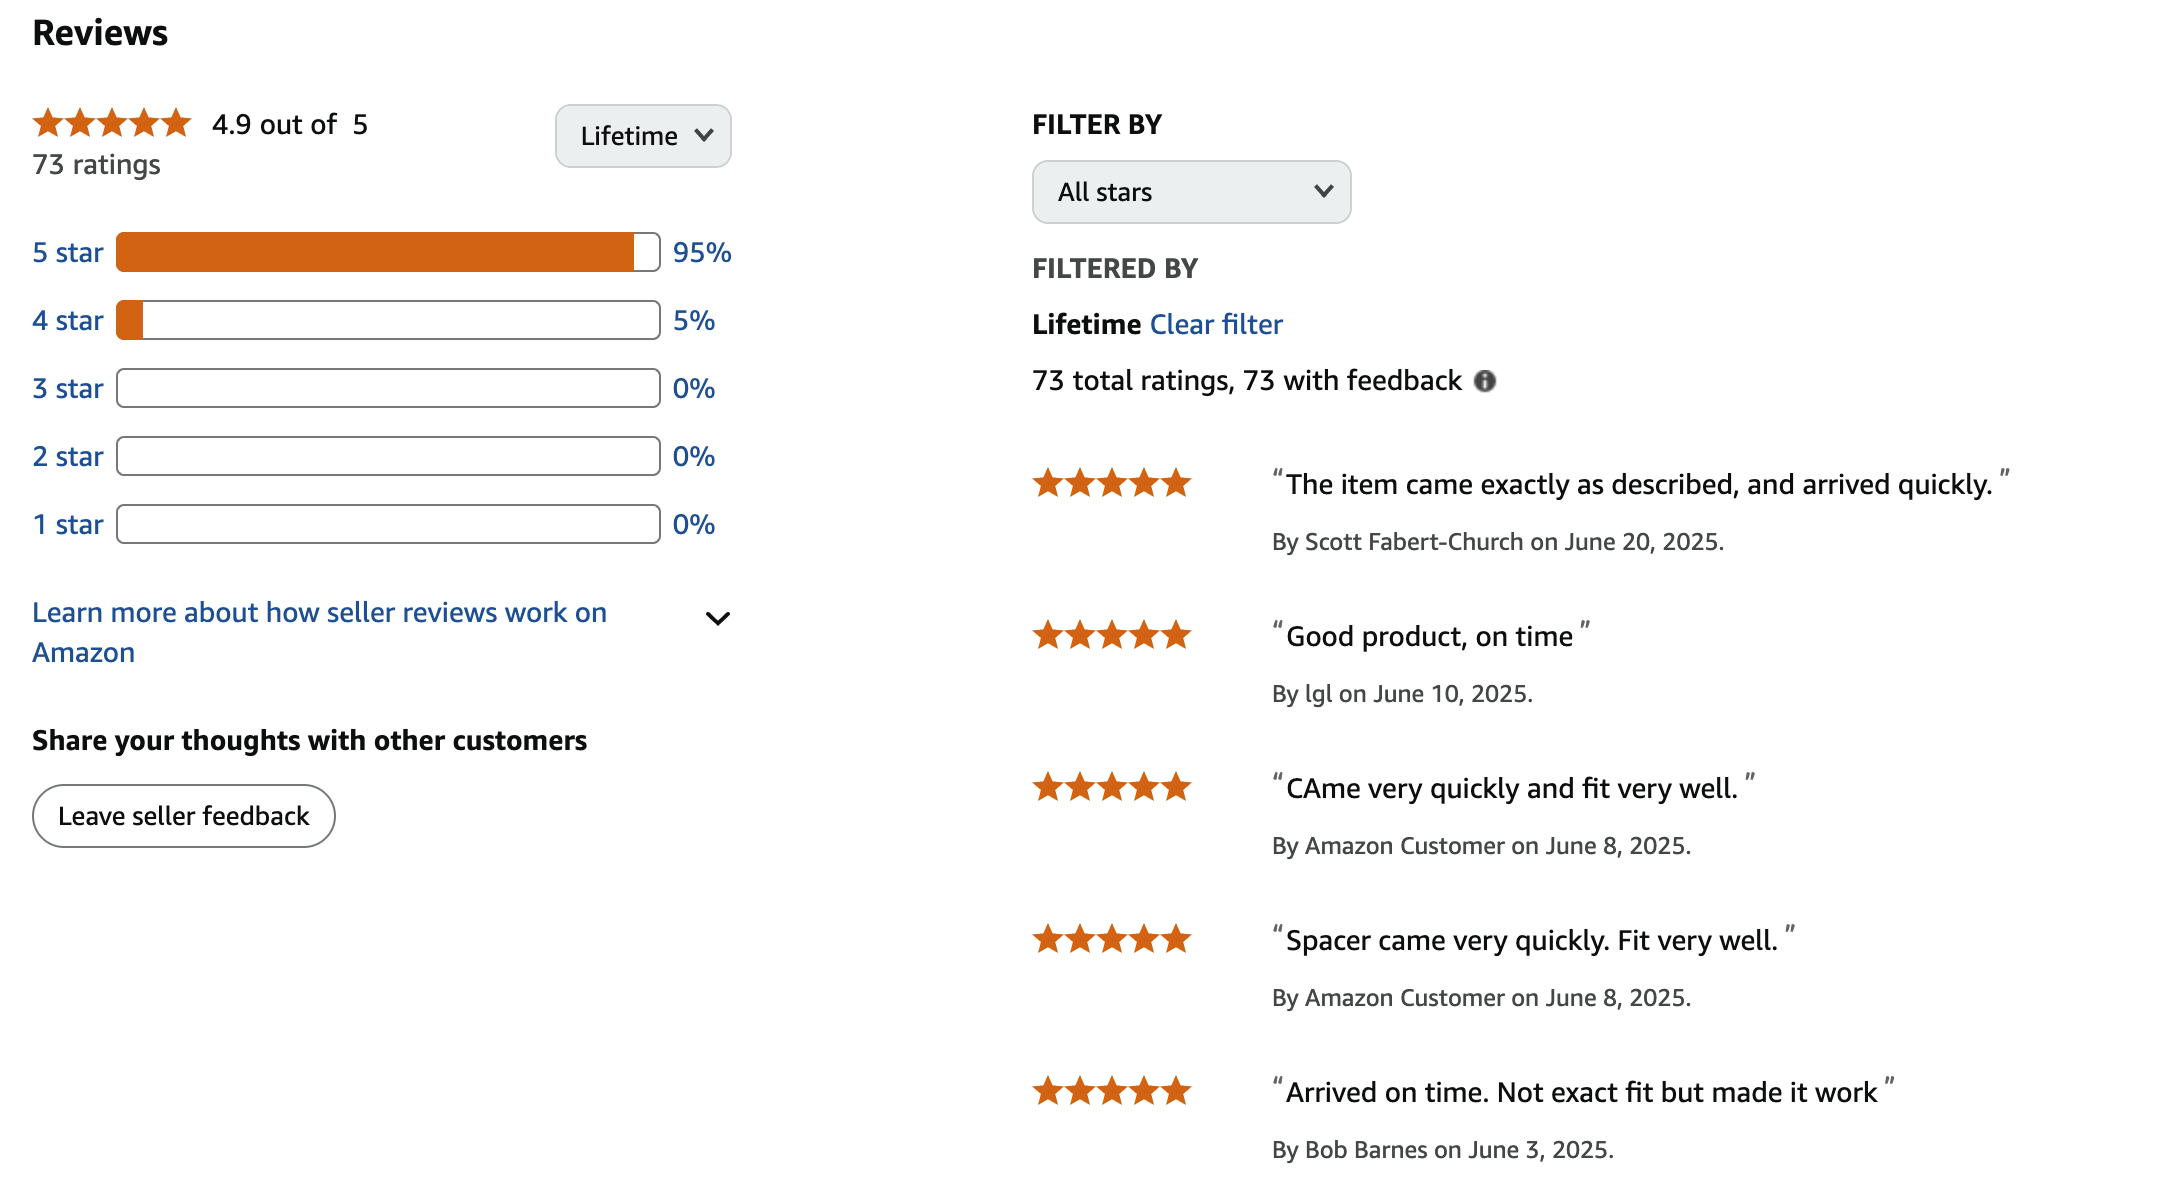
Task: Open the All stars filter dropdown
Action: click(1191, 192)
